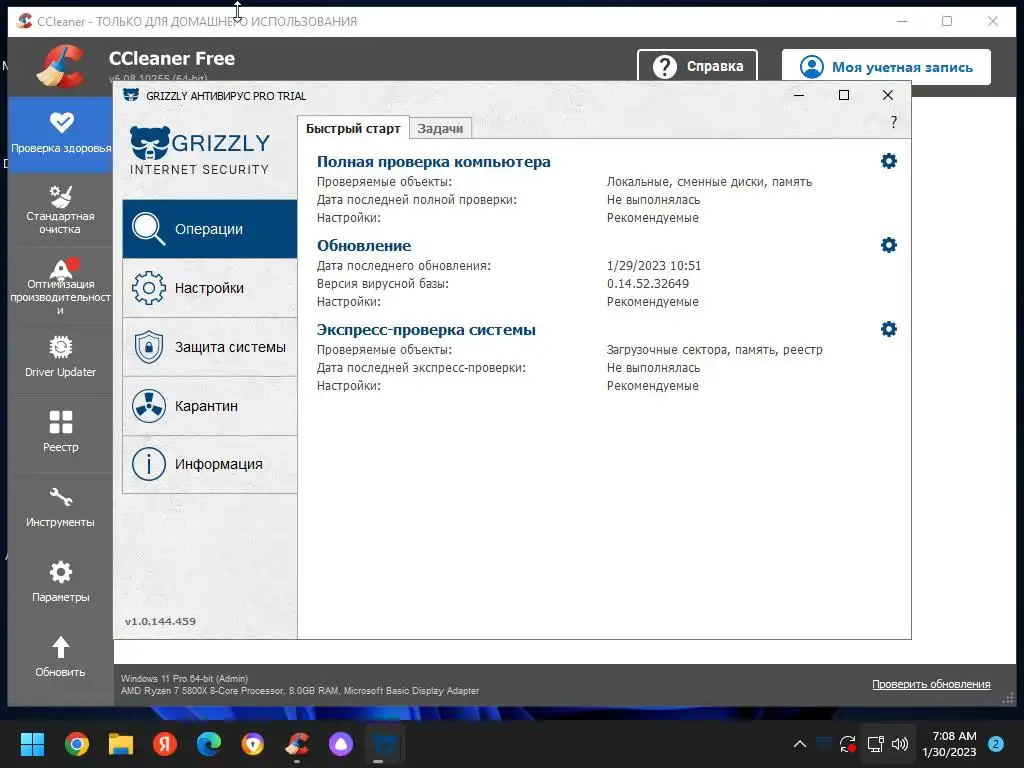Viewport: 1024px width, 768px height.
Task: Start Экспресс-проверка системы
Action: [426, 330]
